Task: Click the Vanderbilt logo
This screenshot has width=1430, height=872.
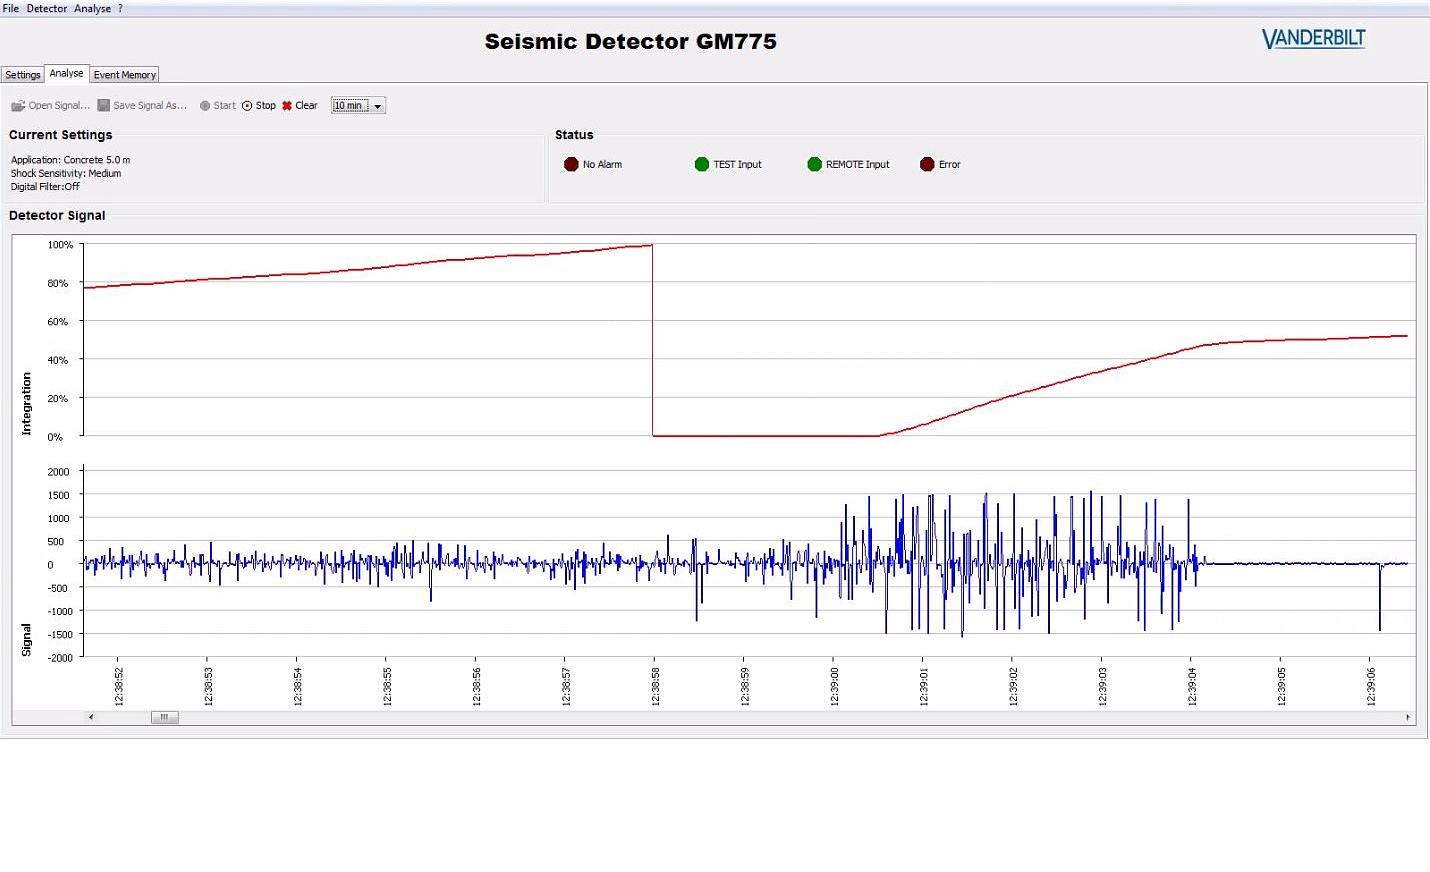Action: point(1313,39)
